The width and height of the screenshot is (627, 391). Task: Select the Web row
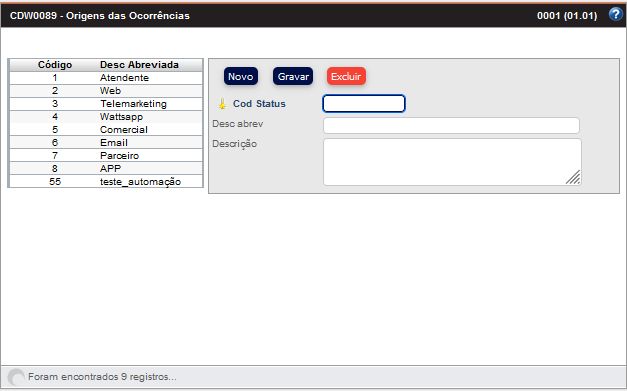106,91
